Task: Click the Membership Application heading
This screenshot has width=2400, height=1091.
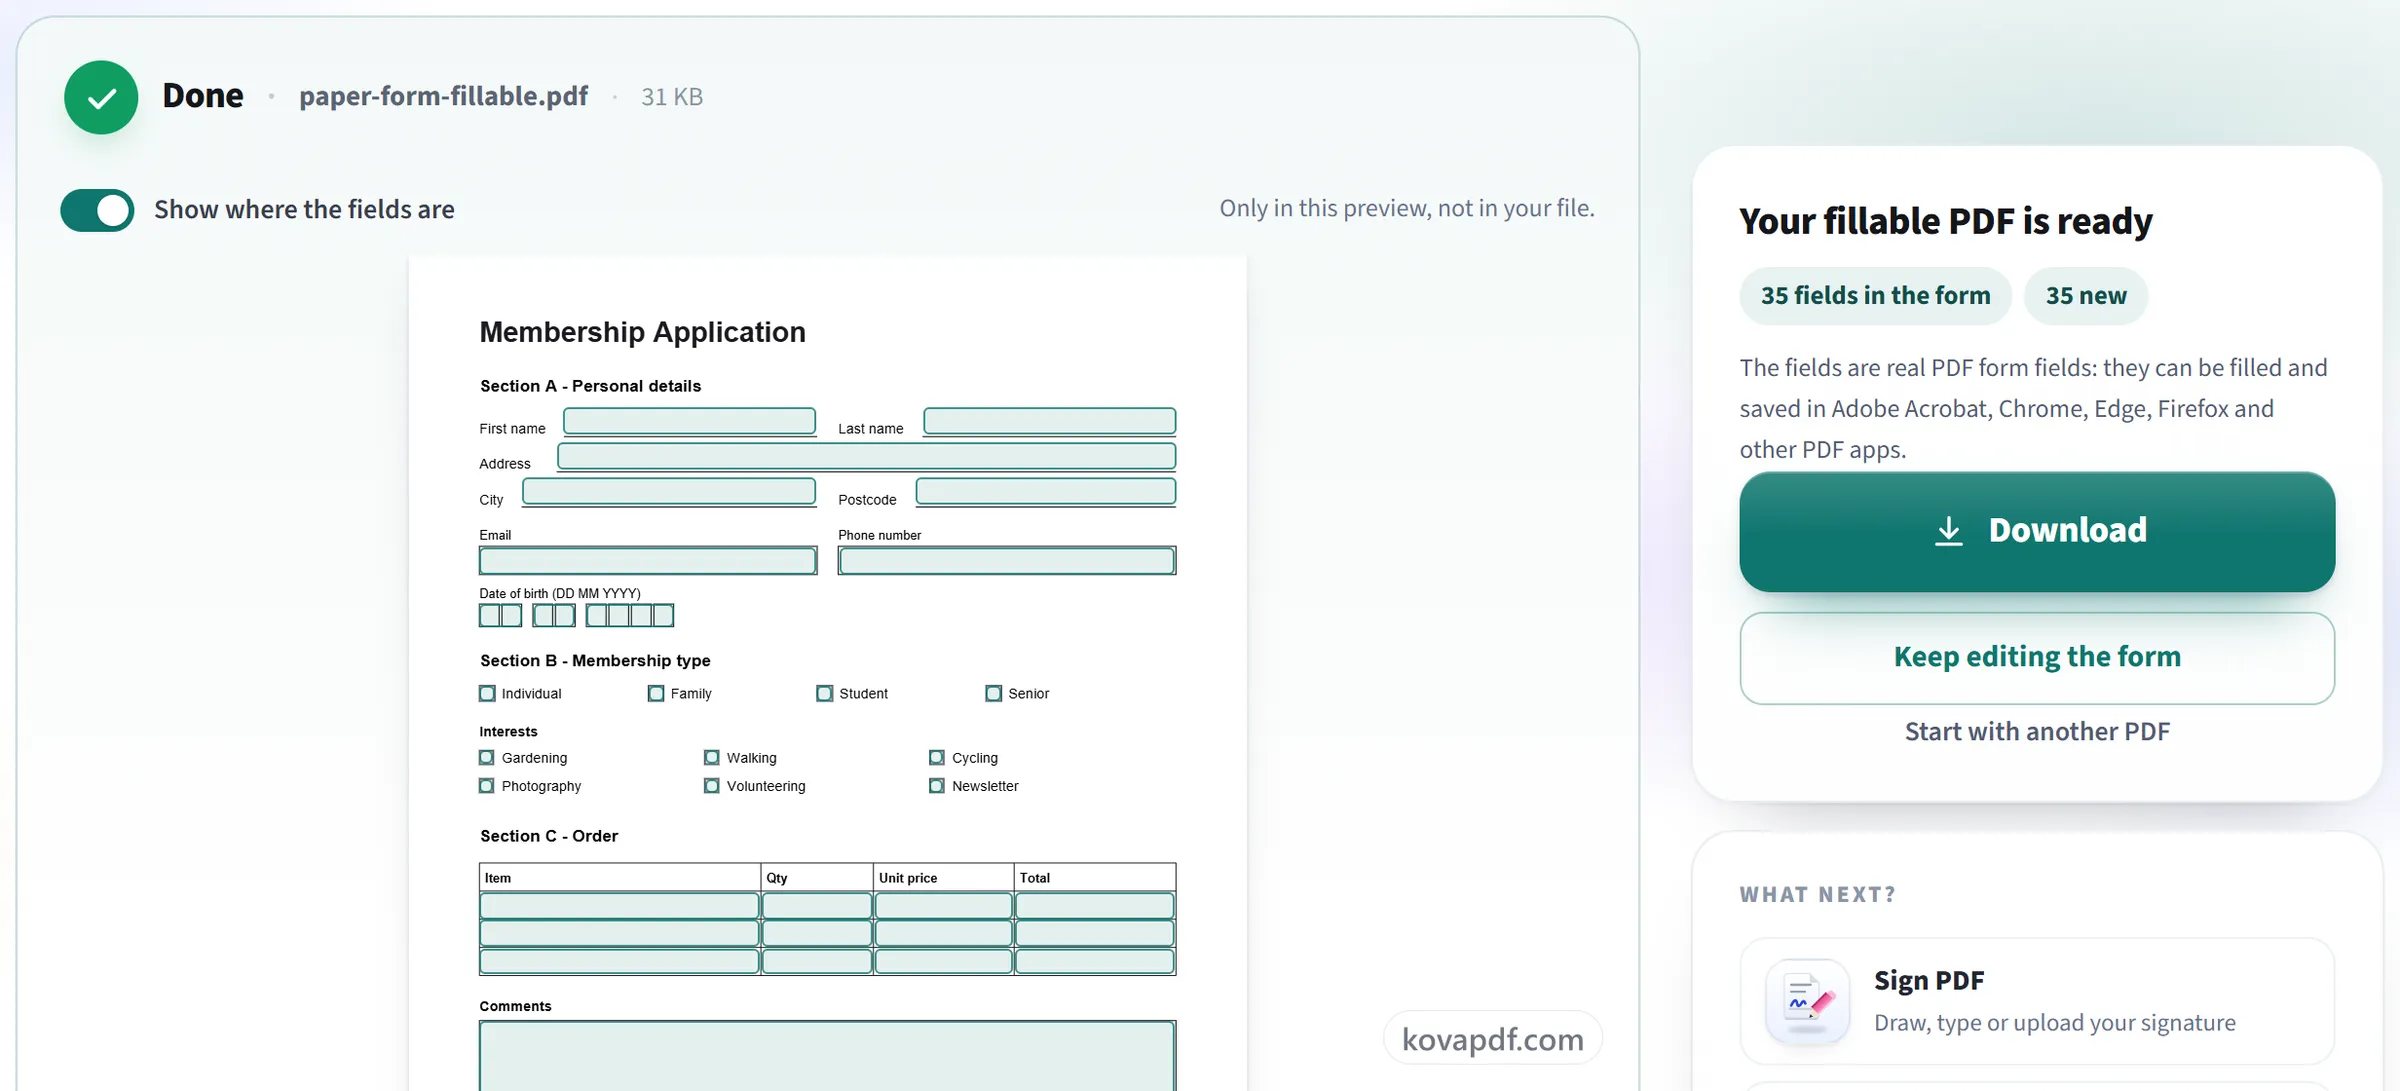Action: [642, 332]
